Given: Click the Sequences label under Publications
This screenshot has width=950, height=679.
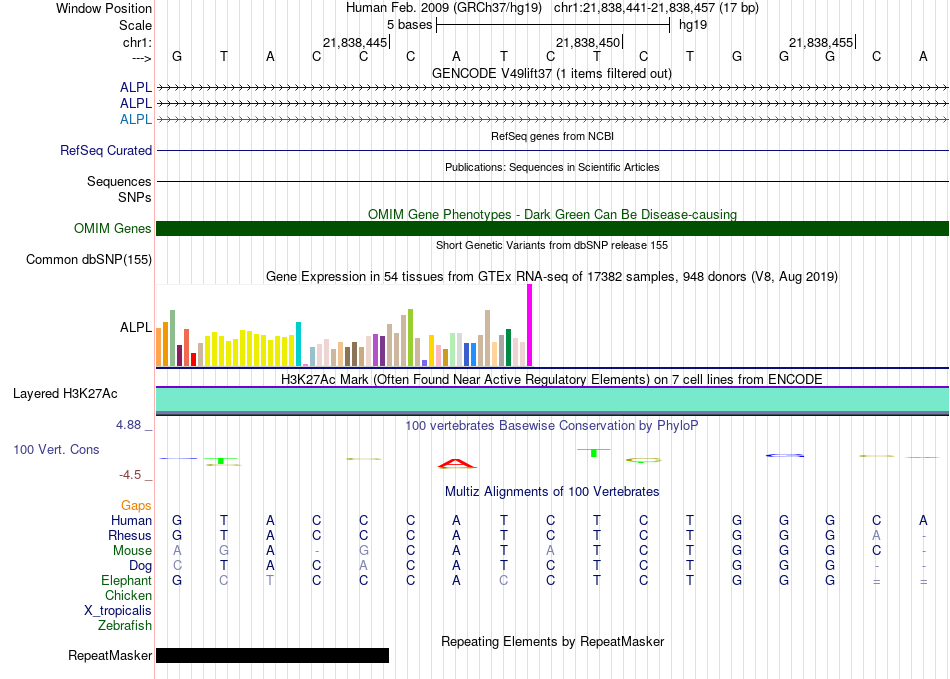Looking at the screenshot, I should 119,181.
